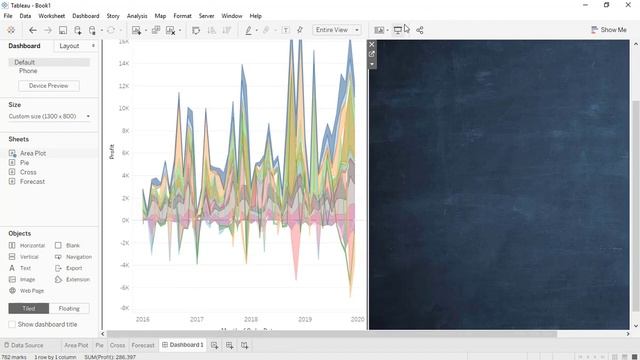Click the New worksheet toolbar icon
Image resolution: width=640 pixels, height=360 pixels.
coord(136,30)
